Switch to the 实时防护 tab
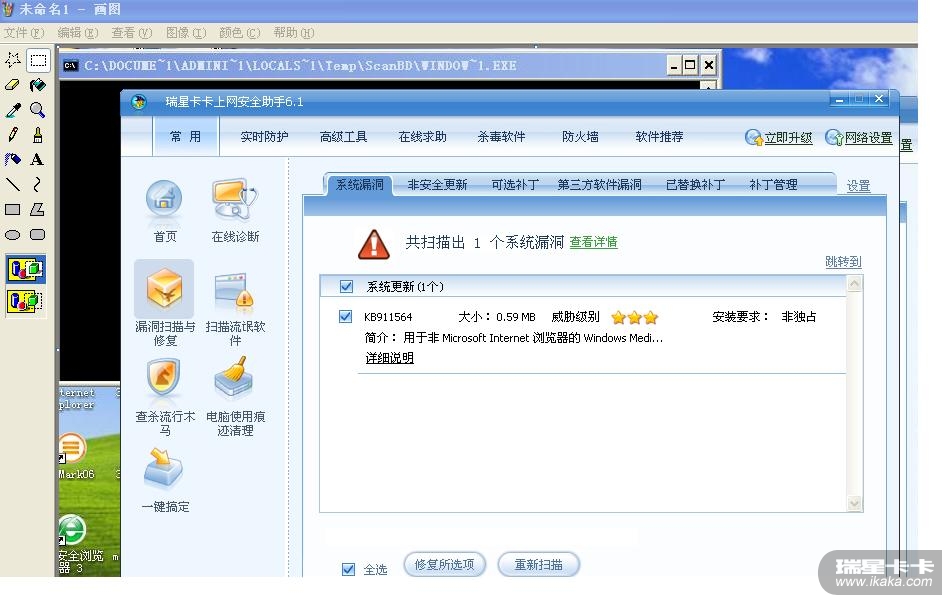The width and height of the screenshot is (952, 602). point(264,137)
